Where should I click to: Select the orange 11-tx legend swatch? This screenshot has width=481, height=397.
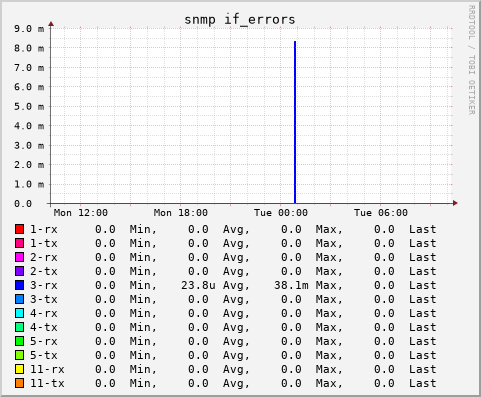(x=19, y=383)
